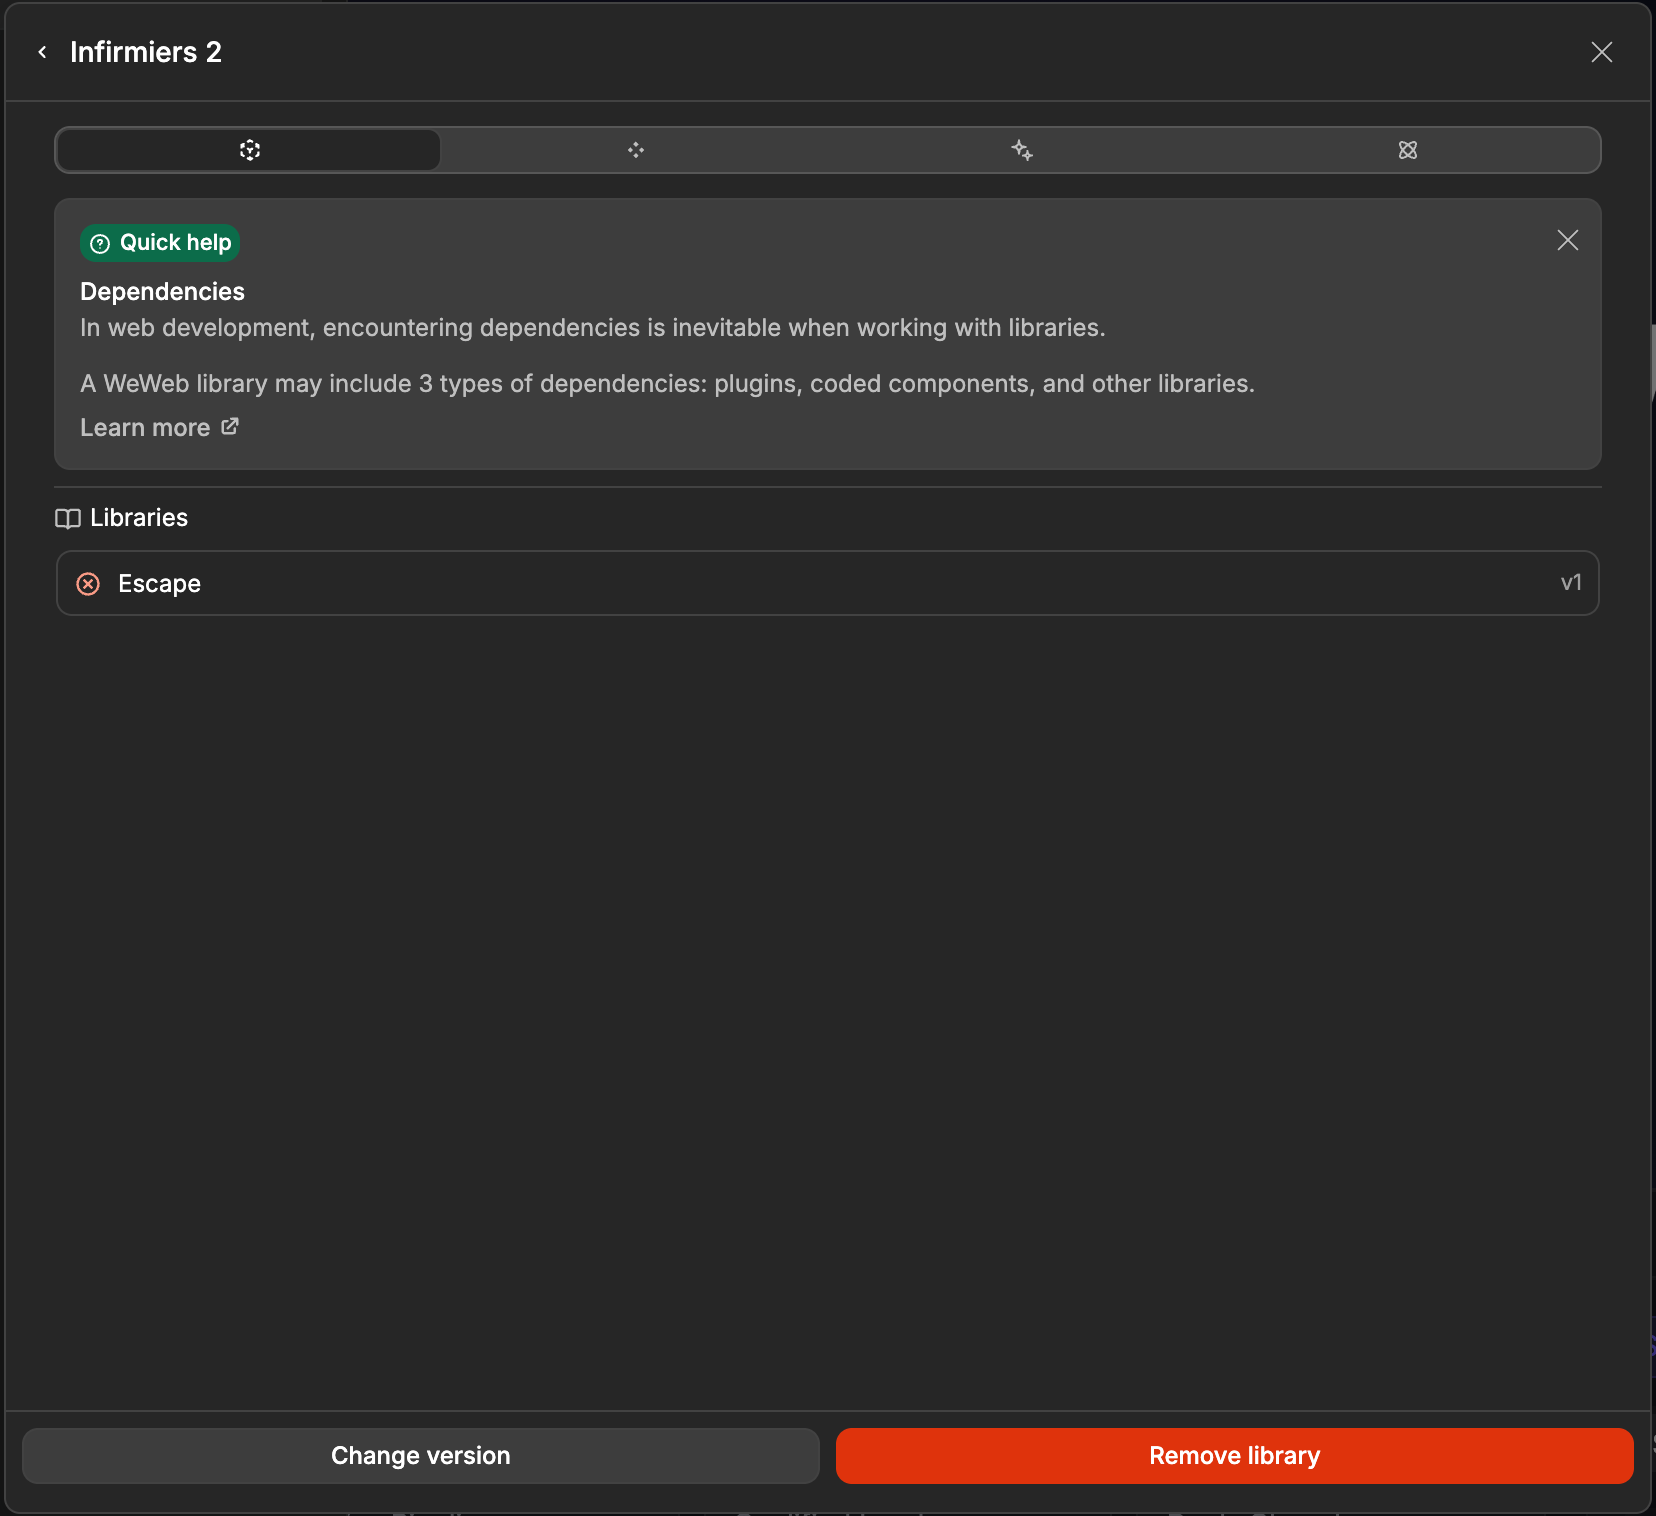Open the atom-shaped icon tab
Image resolution: width=1656 pixels, height=1516 pixels.
(x=1407, y=150)
